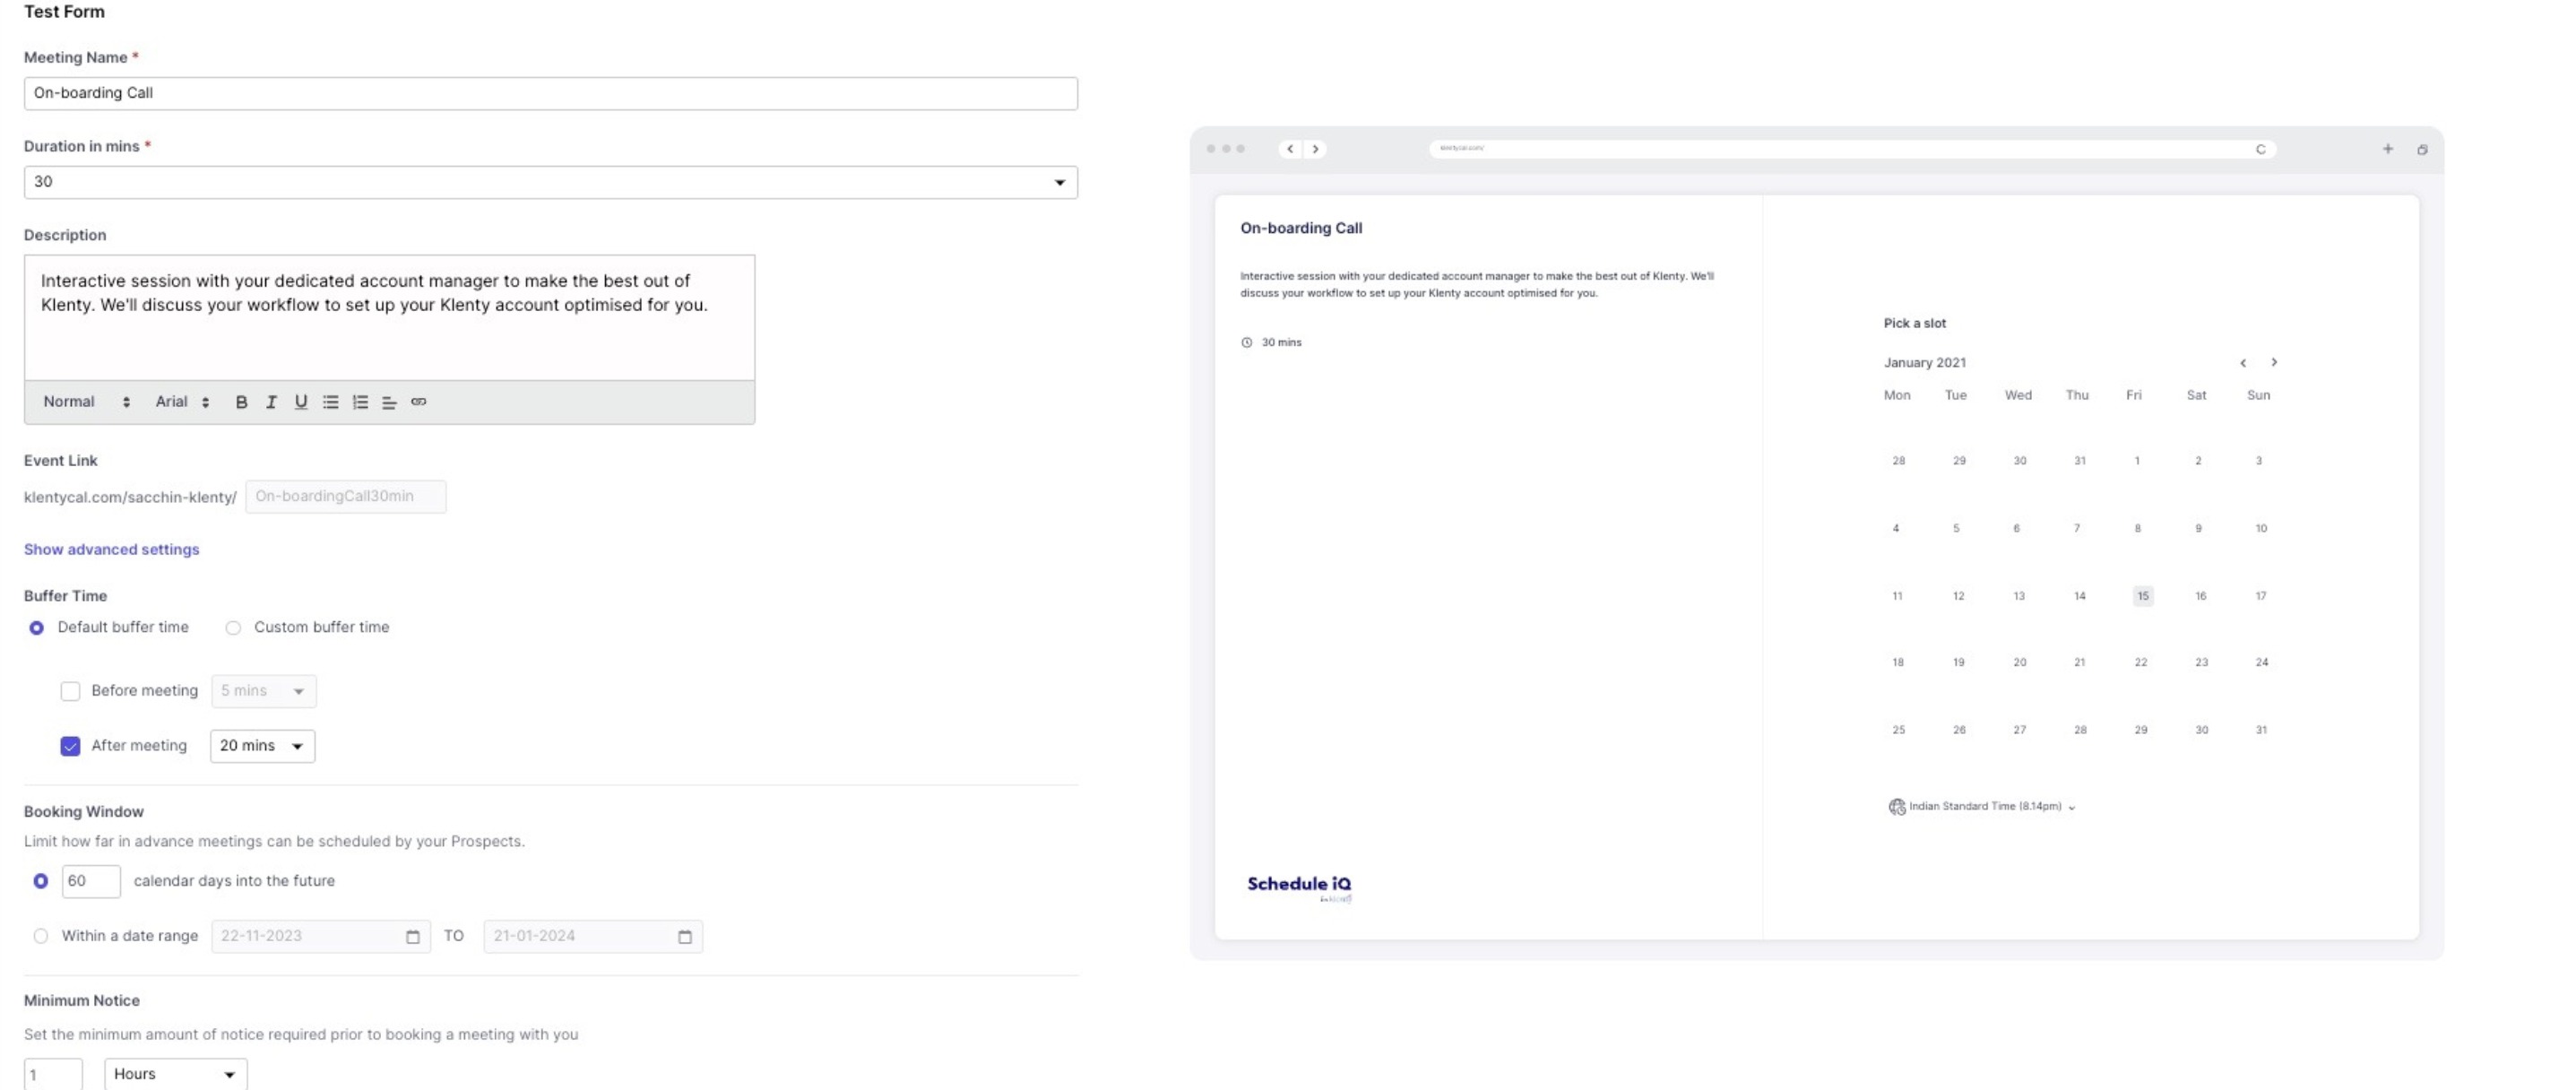2576x1090 pixels.
Task: Apply italic formatting in description toolbar
Action: point(271,402)
